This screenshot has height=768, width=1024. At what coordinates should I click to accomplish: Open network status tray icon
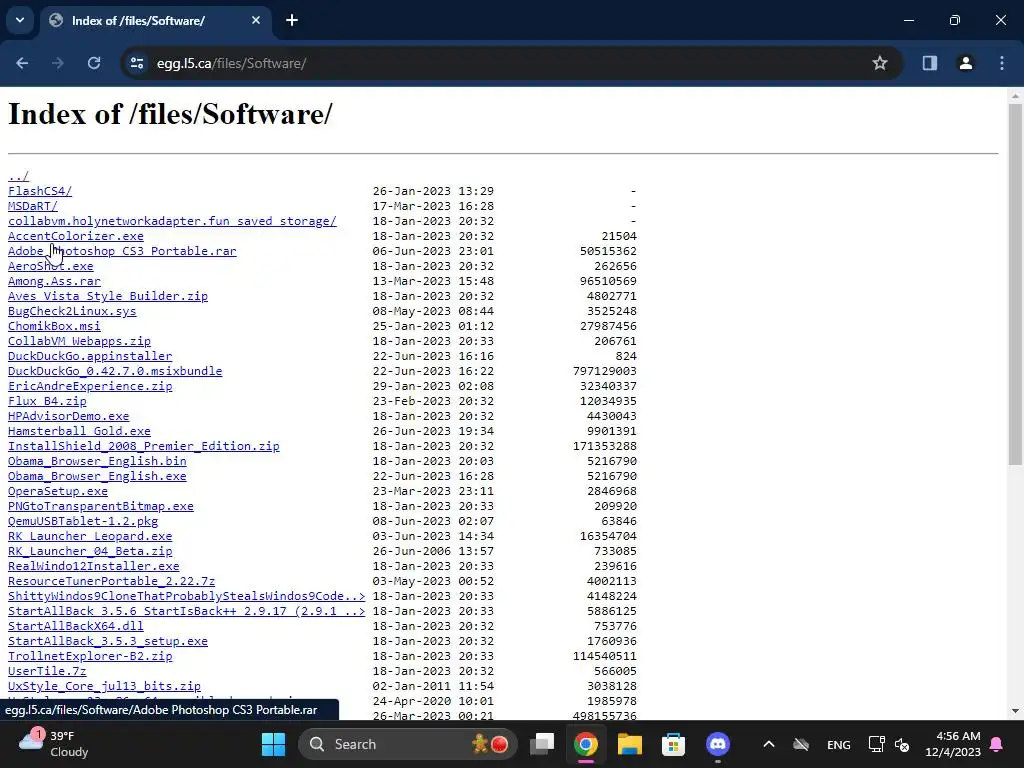point(876,744)
